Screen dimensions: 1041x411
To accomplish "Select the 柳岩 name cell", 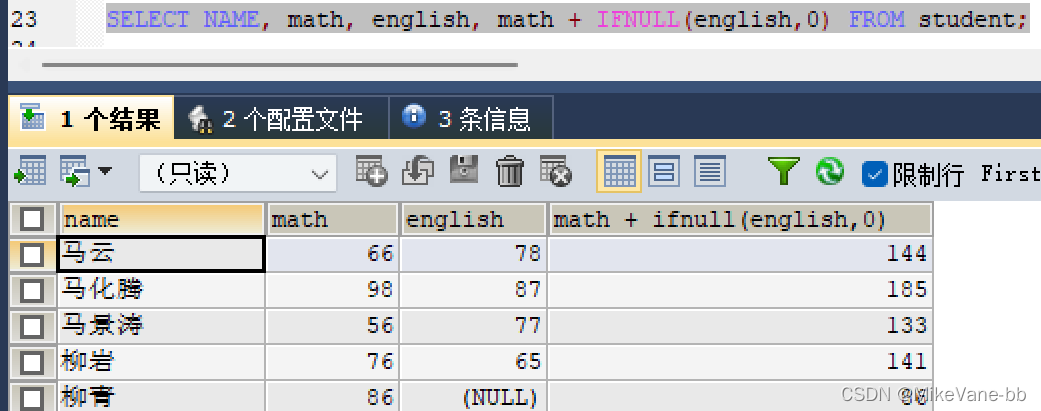I will point(161,362).
